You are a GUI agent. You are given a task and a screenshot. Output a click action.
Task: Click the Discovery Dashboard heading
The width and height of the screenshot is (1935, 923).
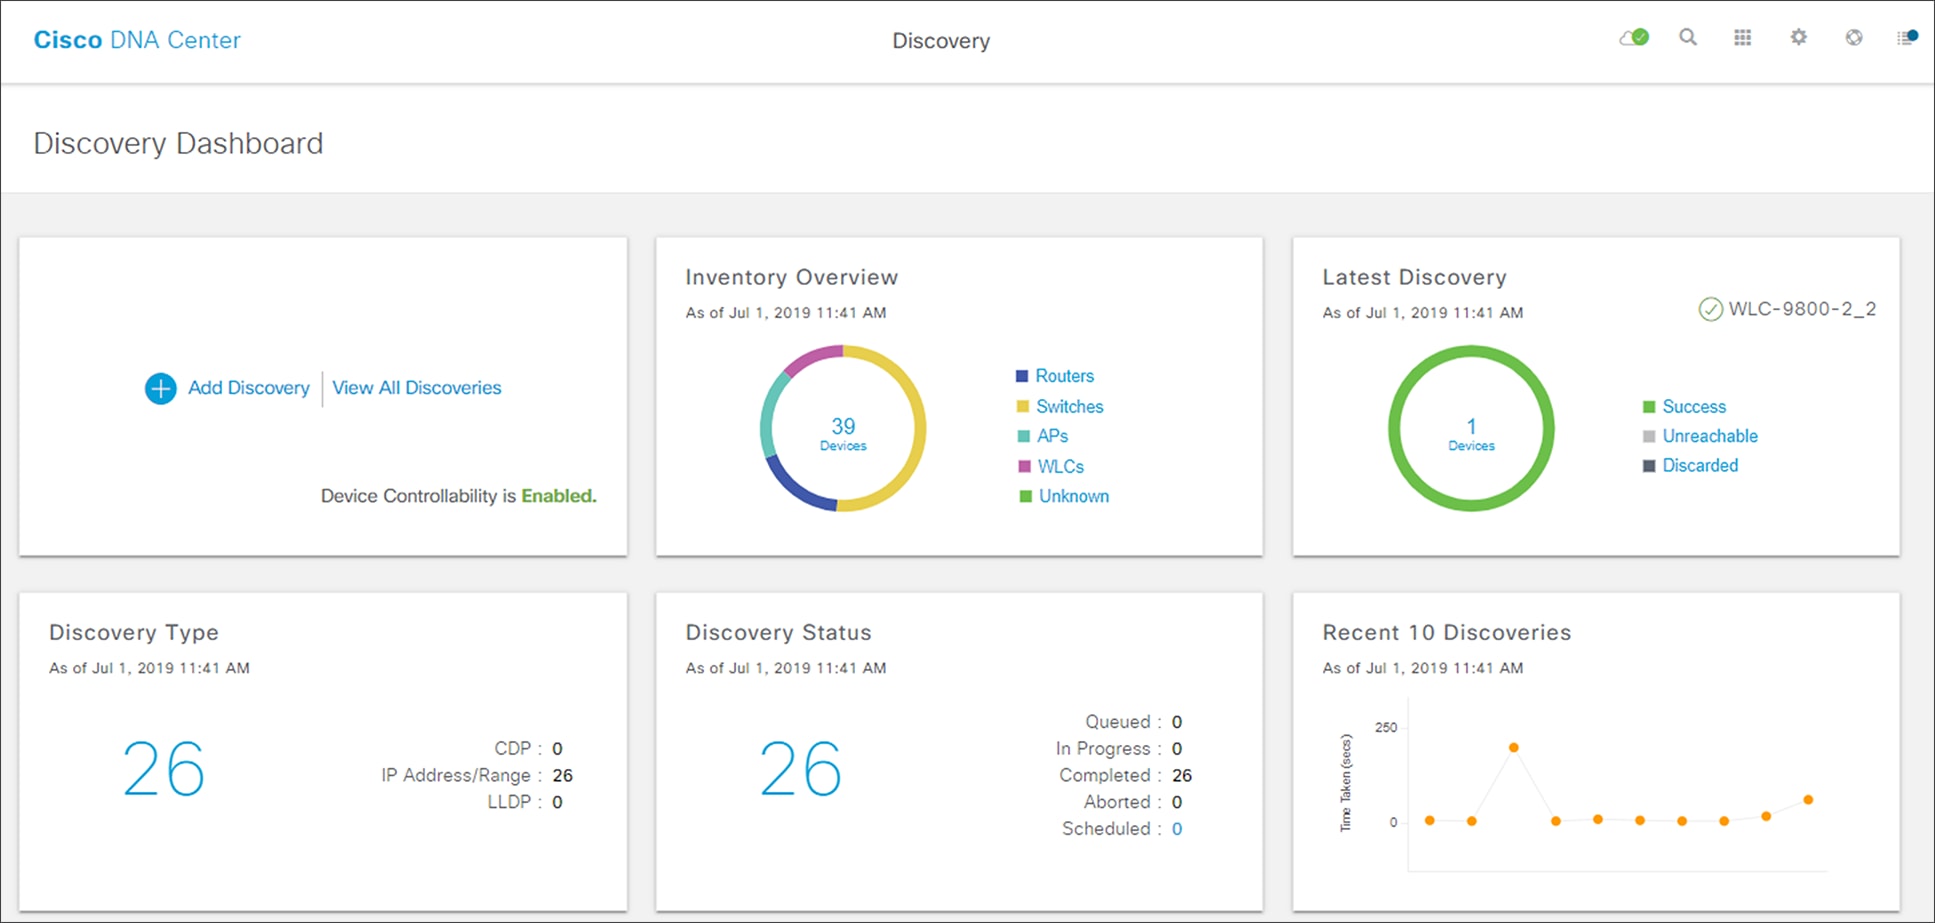tap(178, 144)
